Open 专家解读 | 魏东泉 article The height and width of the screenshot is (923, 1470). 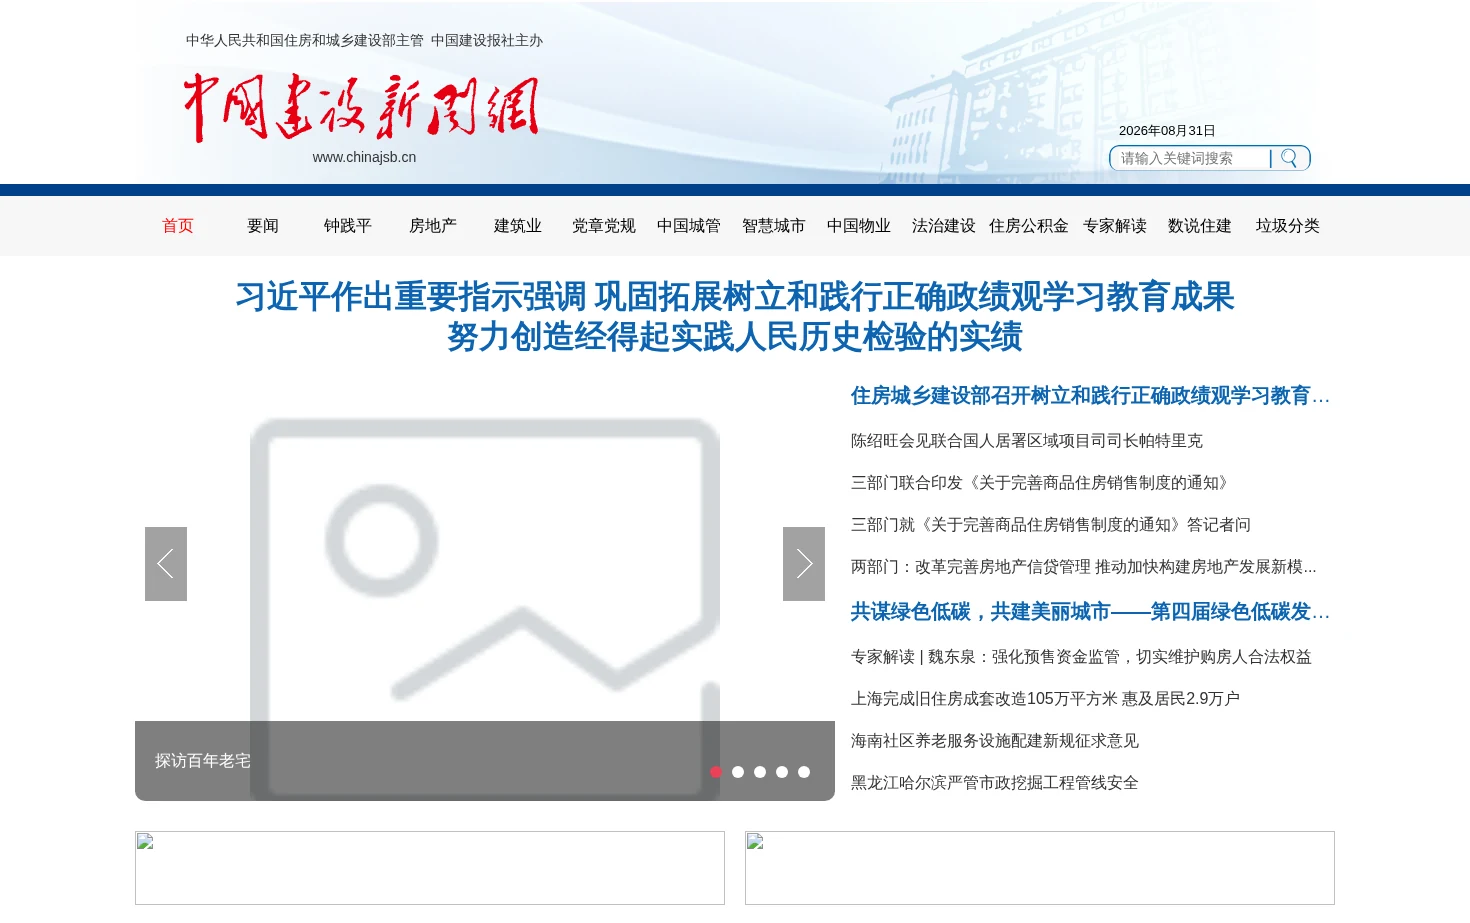coord(1081,657)
